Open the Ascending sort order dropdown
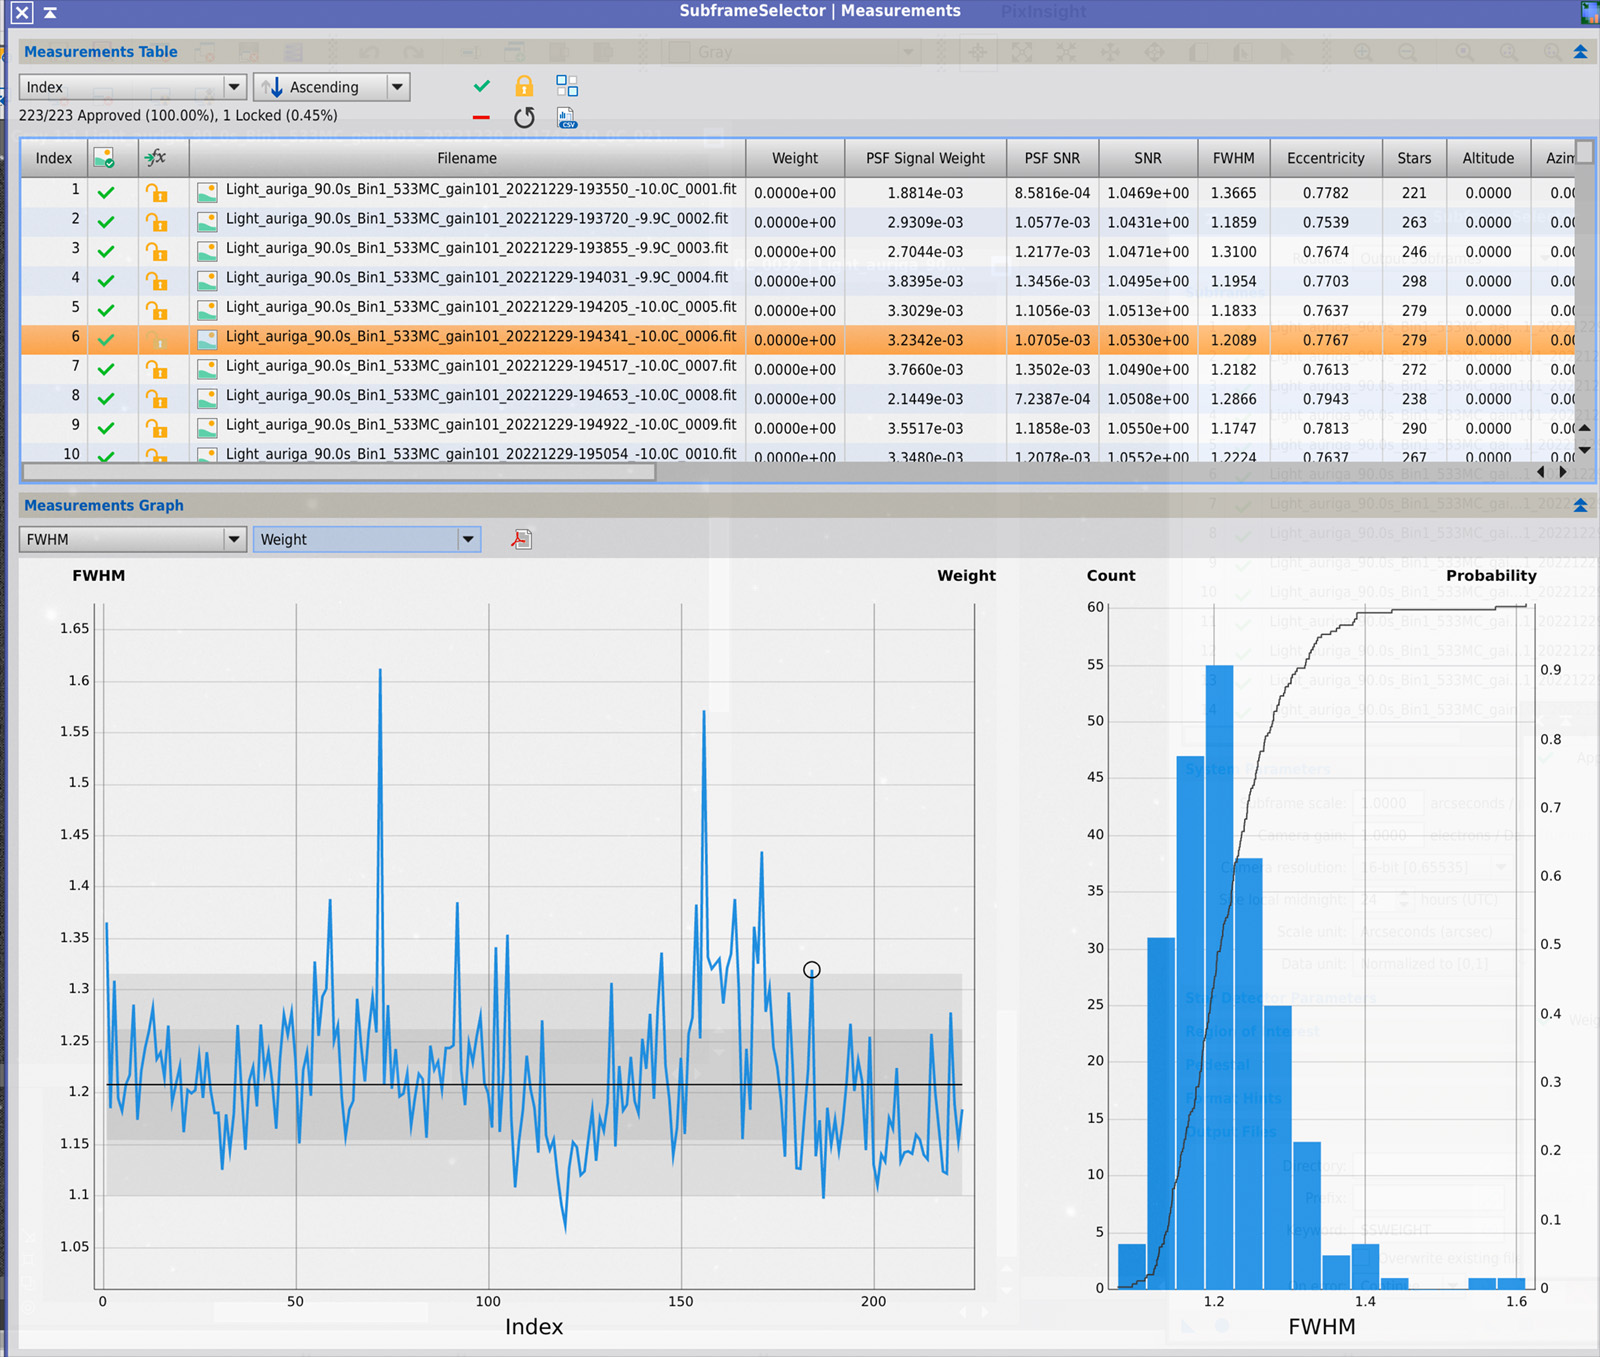Screen dimensions: 1600x1357 (332, 87)
